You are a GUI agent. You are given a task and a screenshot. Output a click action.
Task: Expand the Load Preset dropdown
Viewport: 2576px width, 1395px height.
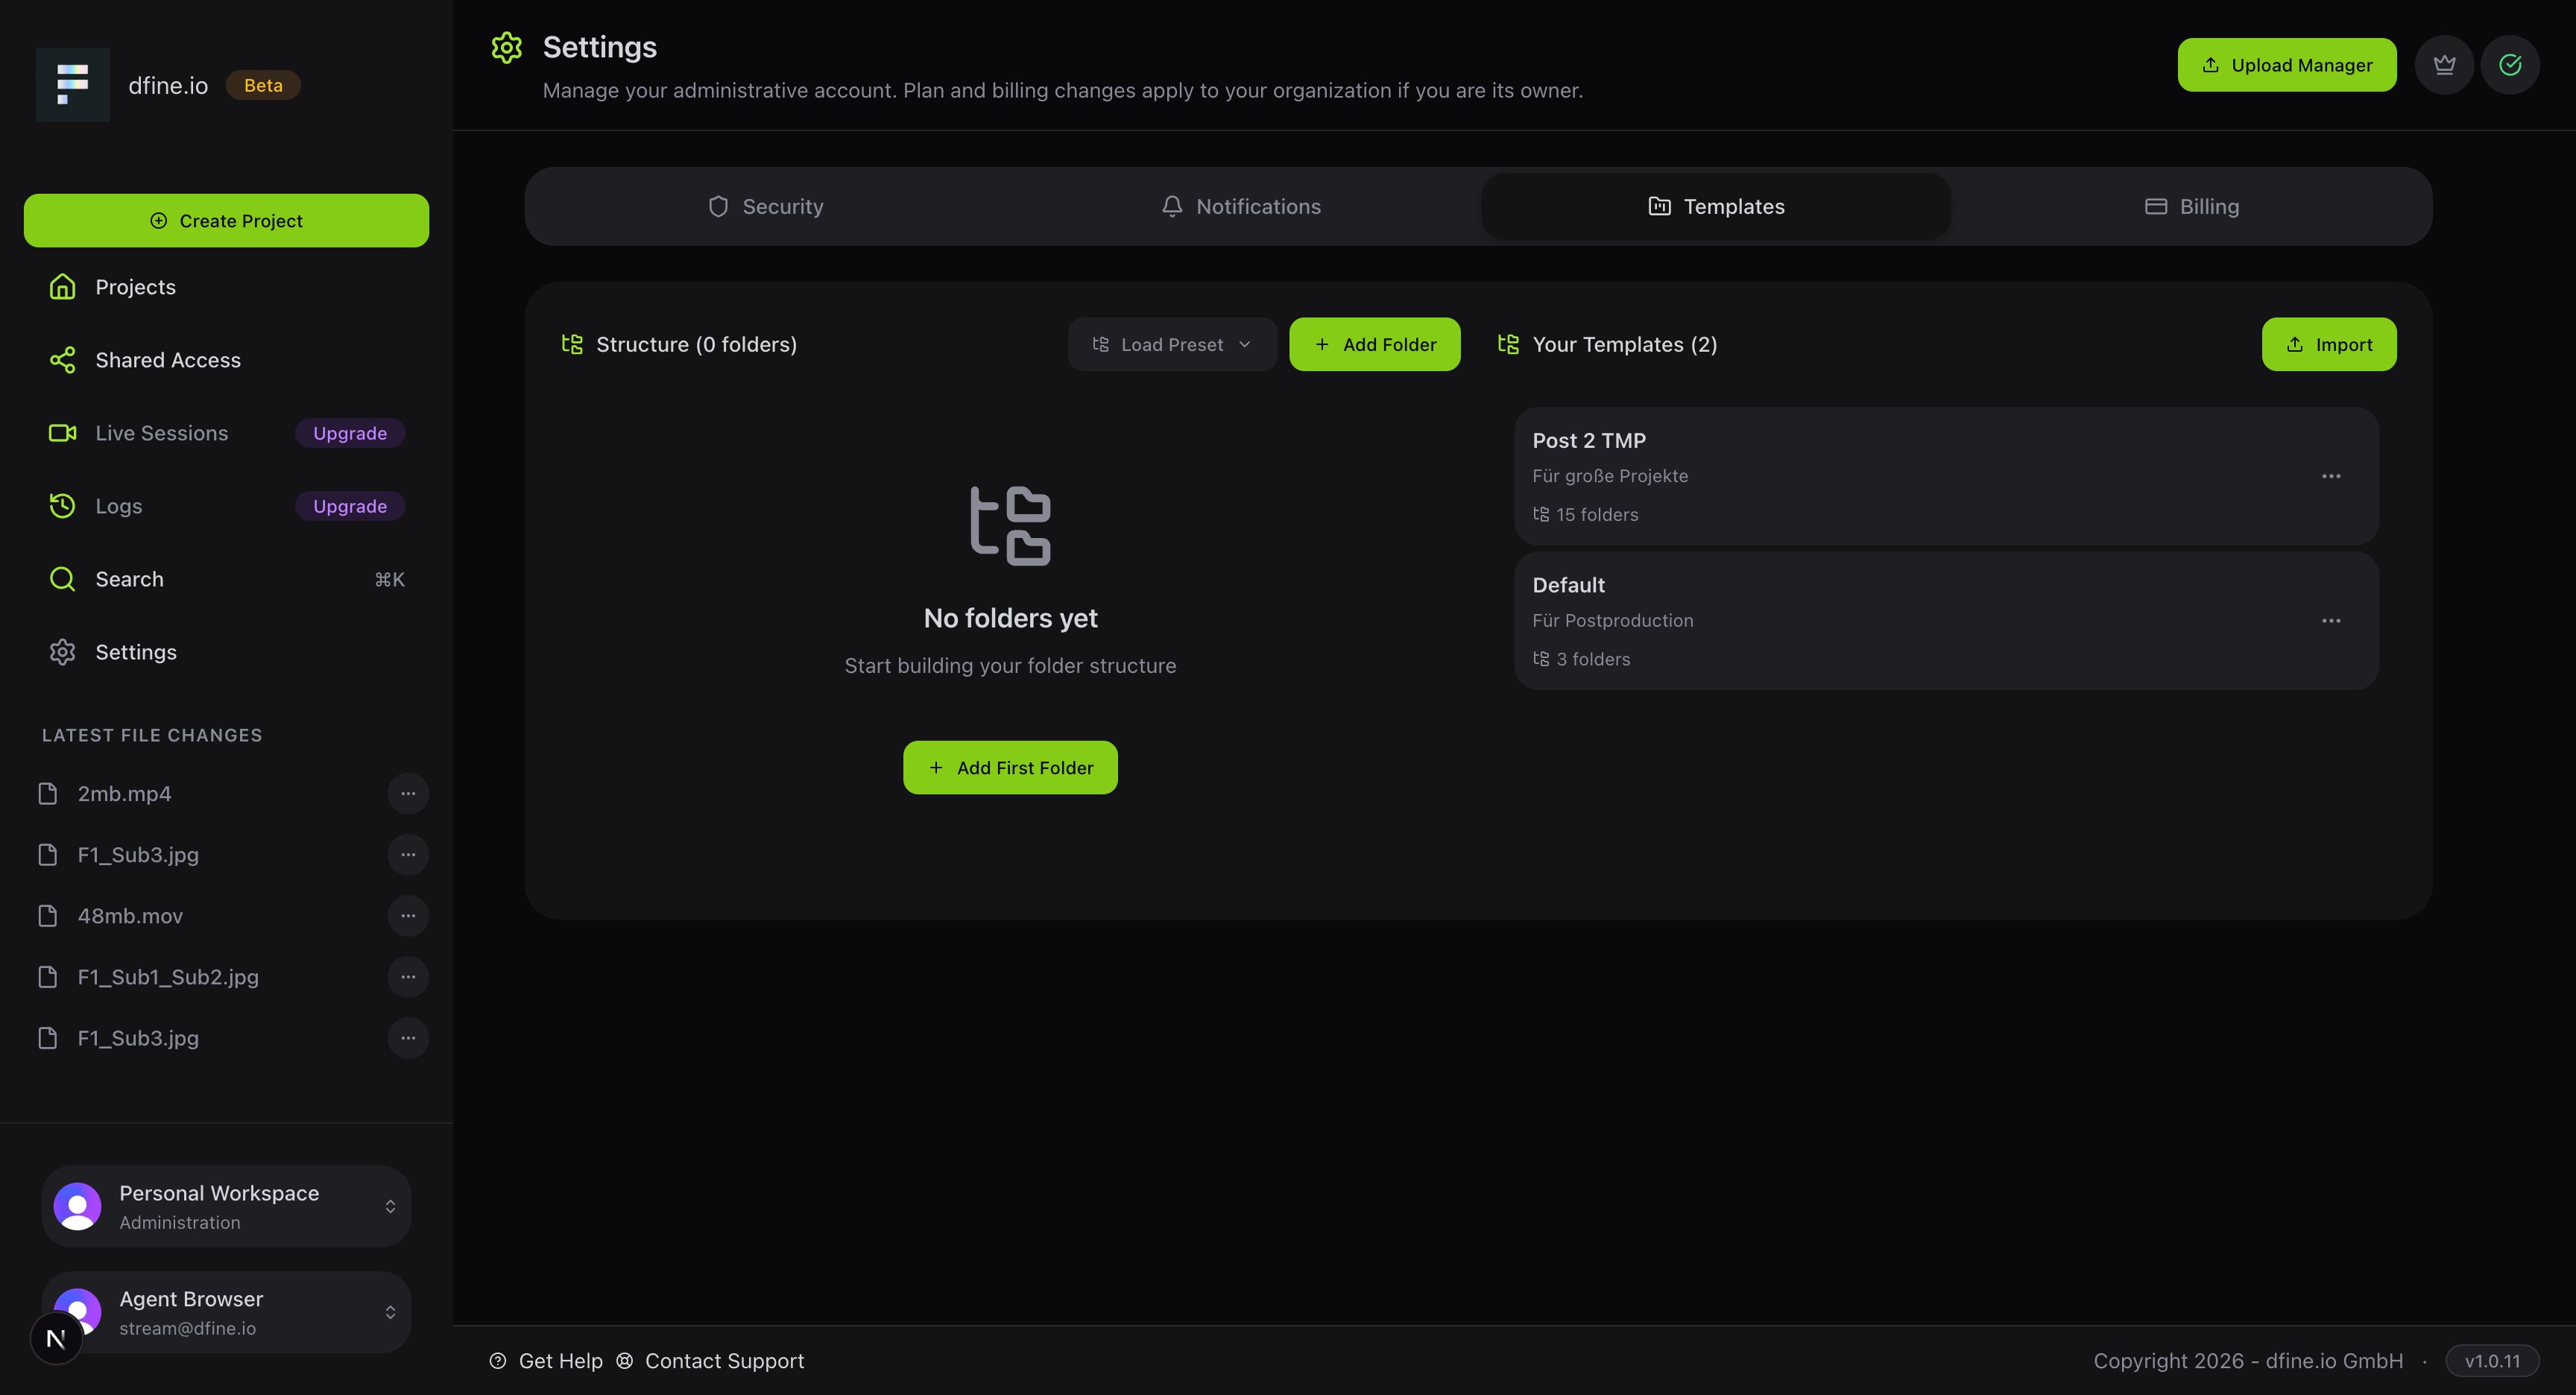click(x=1172, y=344)
